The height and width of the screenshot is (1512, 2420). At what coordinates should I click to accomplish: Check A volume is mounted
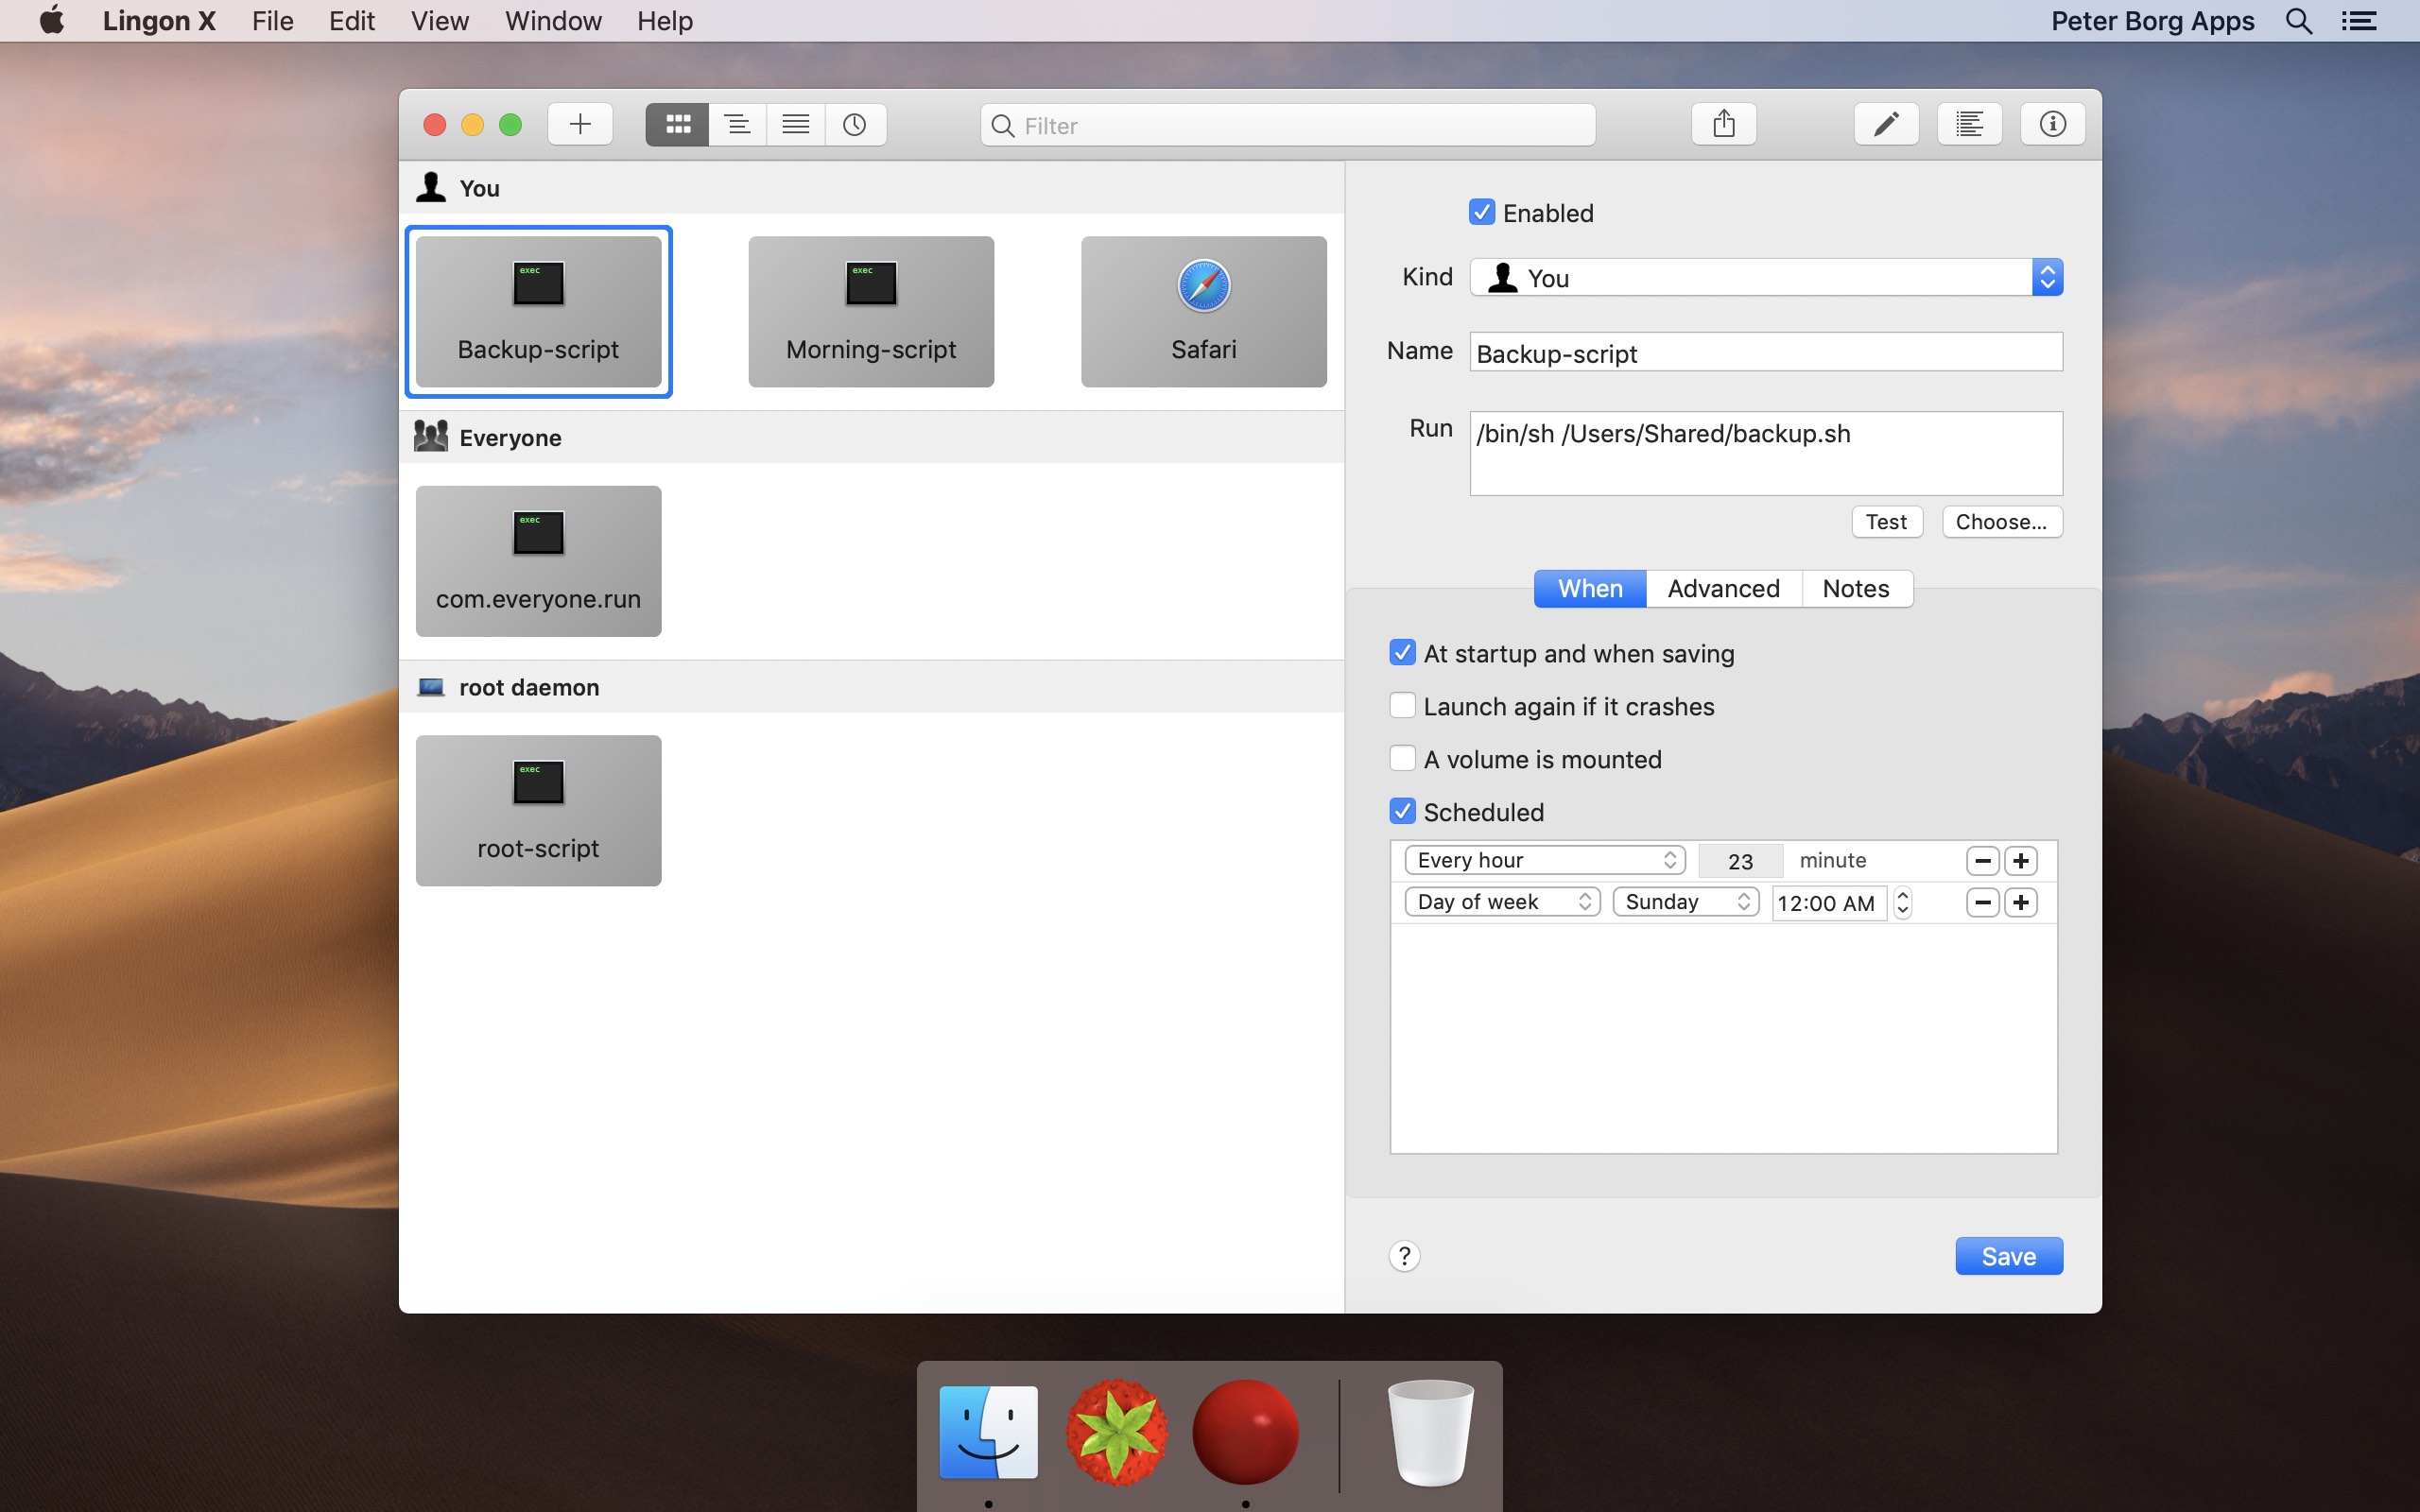click(x=1402, y=758)
